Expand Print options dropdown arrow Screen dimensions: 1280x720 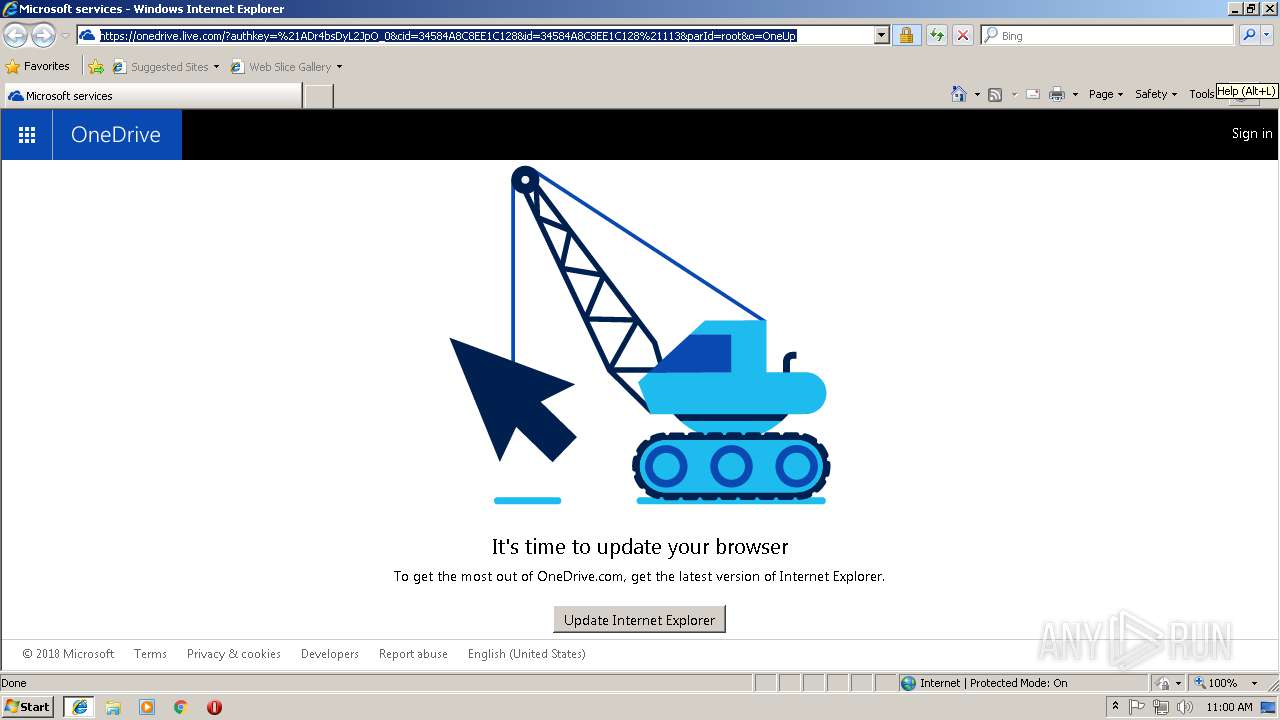[1075, 94]
